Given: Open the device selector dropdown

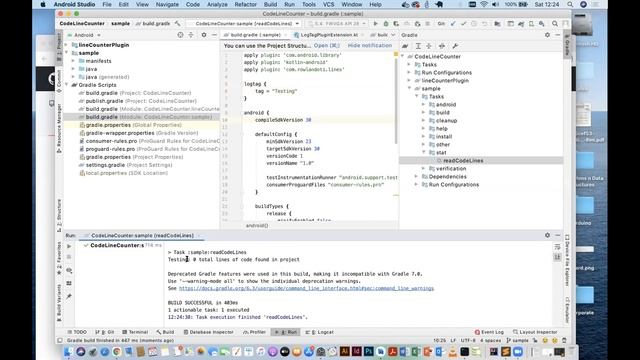Looking at the screenshot, I should point(337,24).
